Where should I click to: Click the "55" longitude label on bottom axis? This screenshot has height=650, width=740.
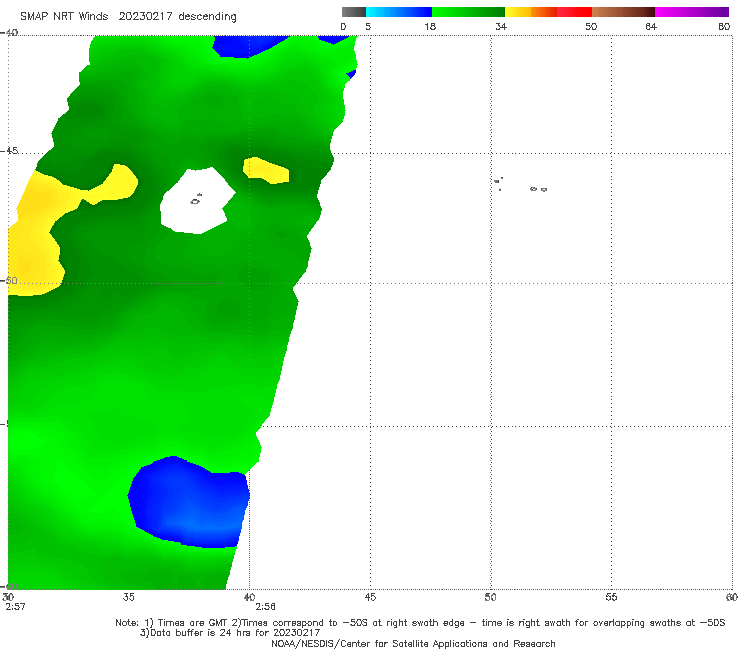611,597
